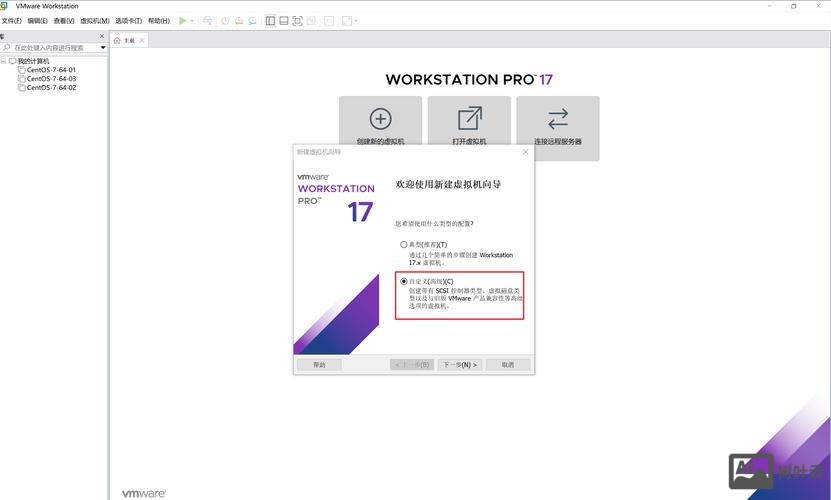Viewport: 831px width, 500px height.
Task: Click the 帮助 button in the wizard
Action: coord(319,365)
